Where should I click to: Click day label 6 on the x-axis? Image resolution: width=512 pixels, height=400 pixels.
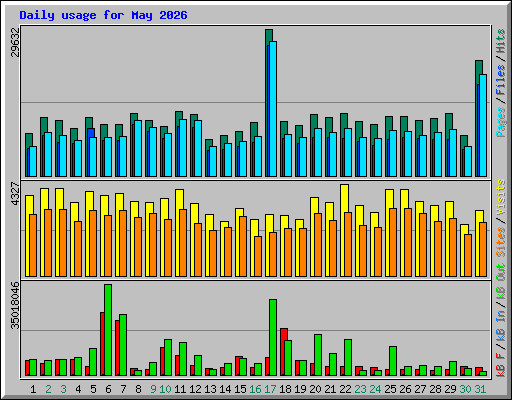pos(108,389)
